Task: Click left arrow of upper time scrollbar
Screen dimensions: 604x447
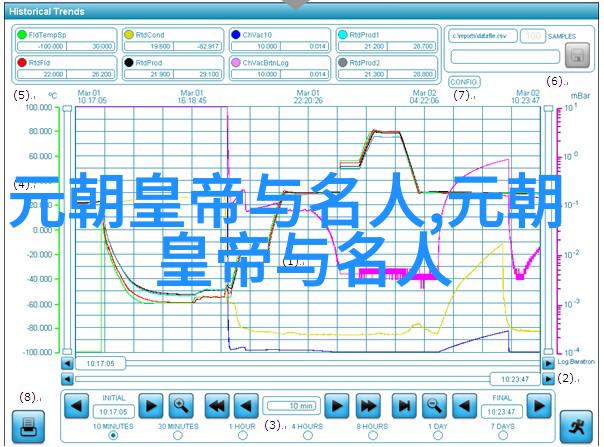Action: [67, 363]
